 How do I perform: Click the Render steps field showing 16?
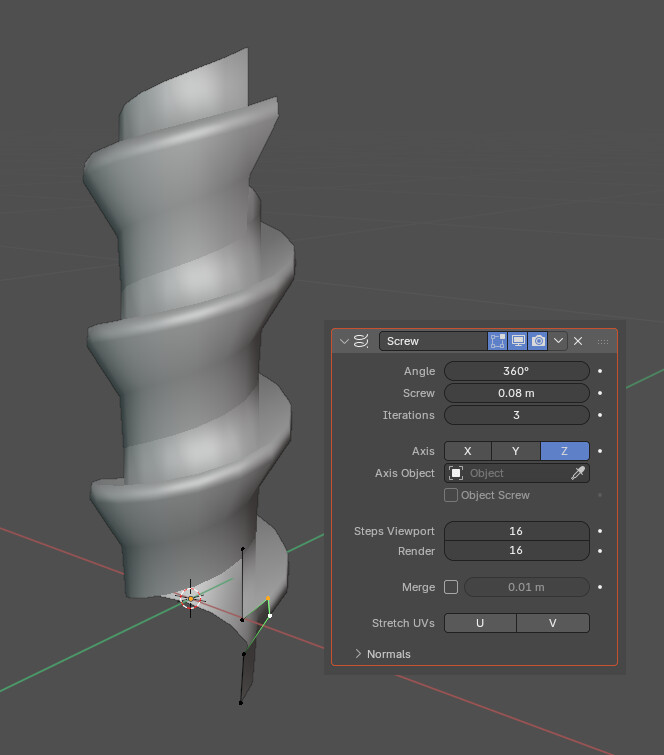pos(517,551)
